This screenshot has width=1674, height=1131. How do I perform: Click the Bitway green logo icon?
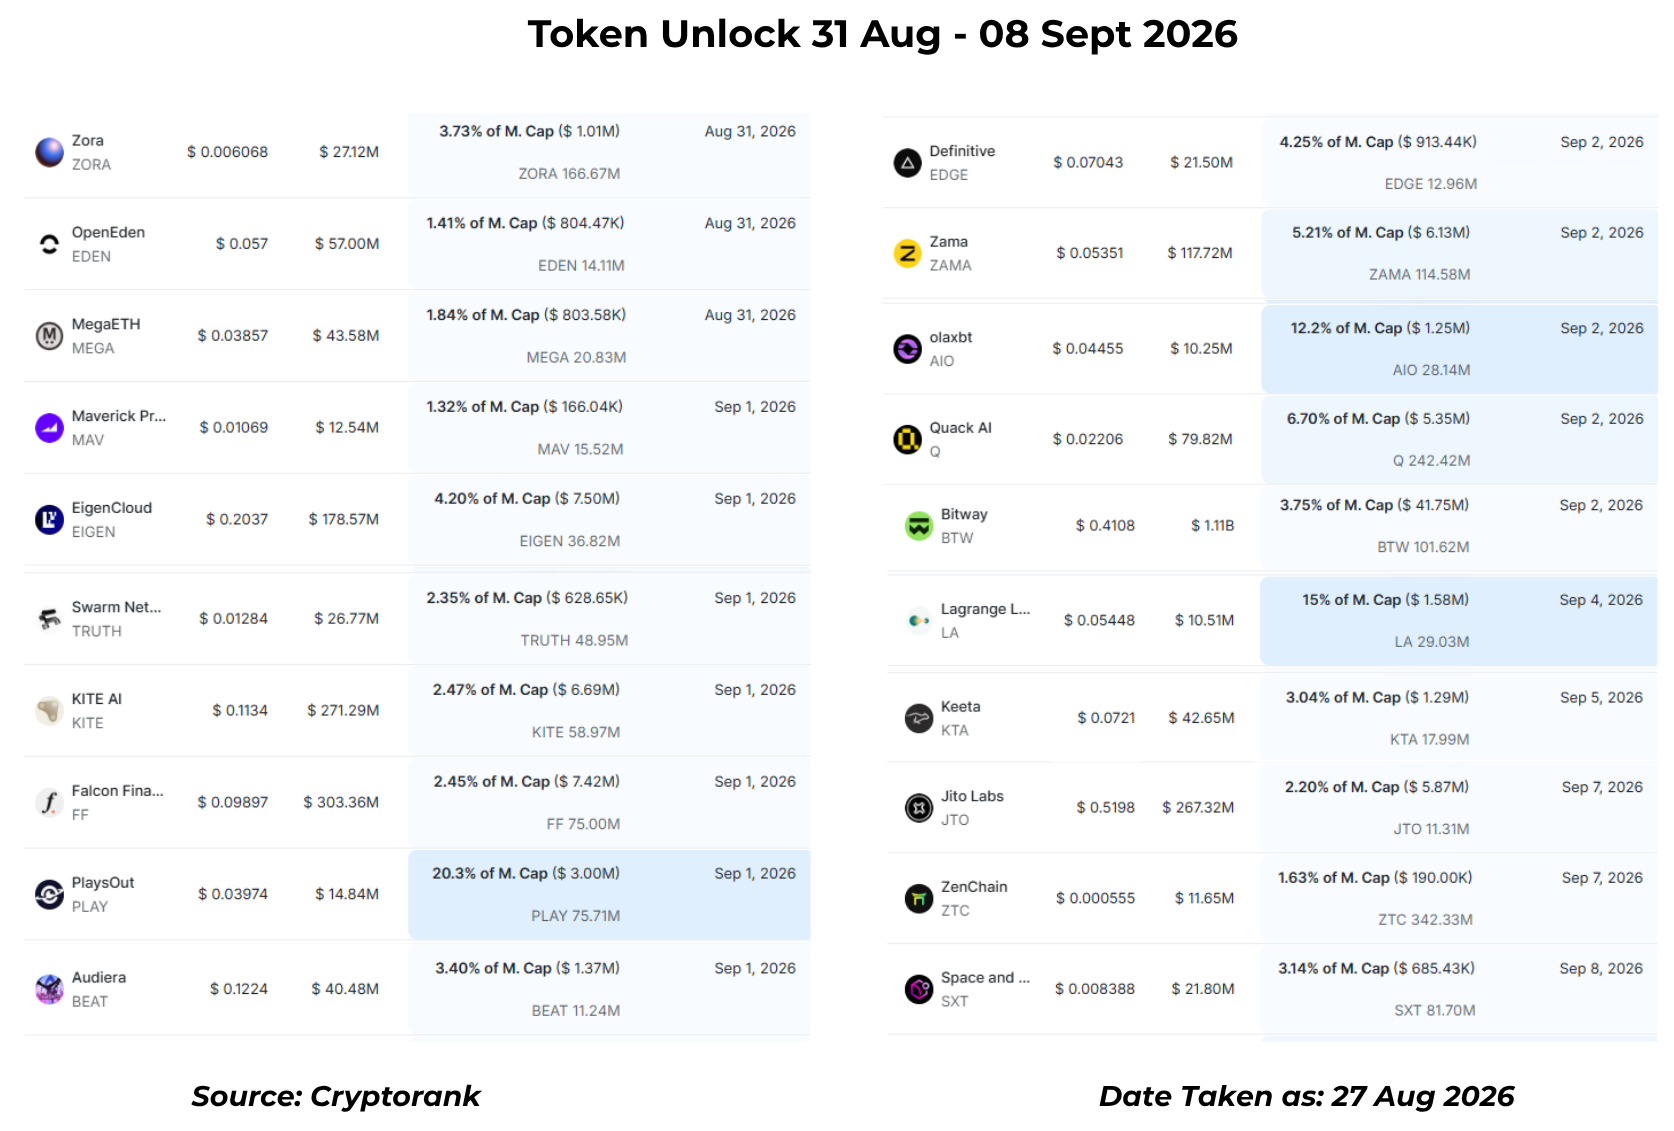tap(919, 526)
